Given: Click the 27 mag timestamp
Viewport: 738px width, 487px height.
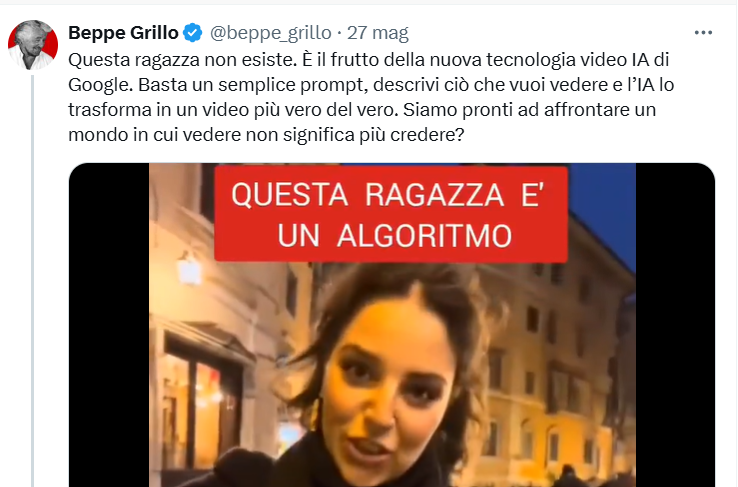Looking at the screenshot, I should [378, 33].
